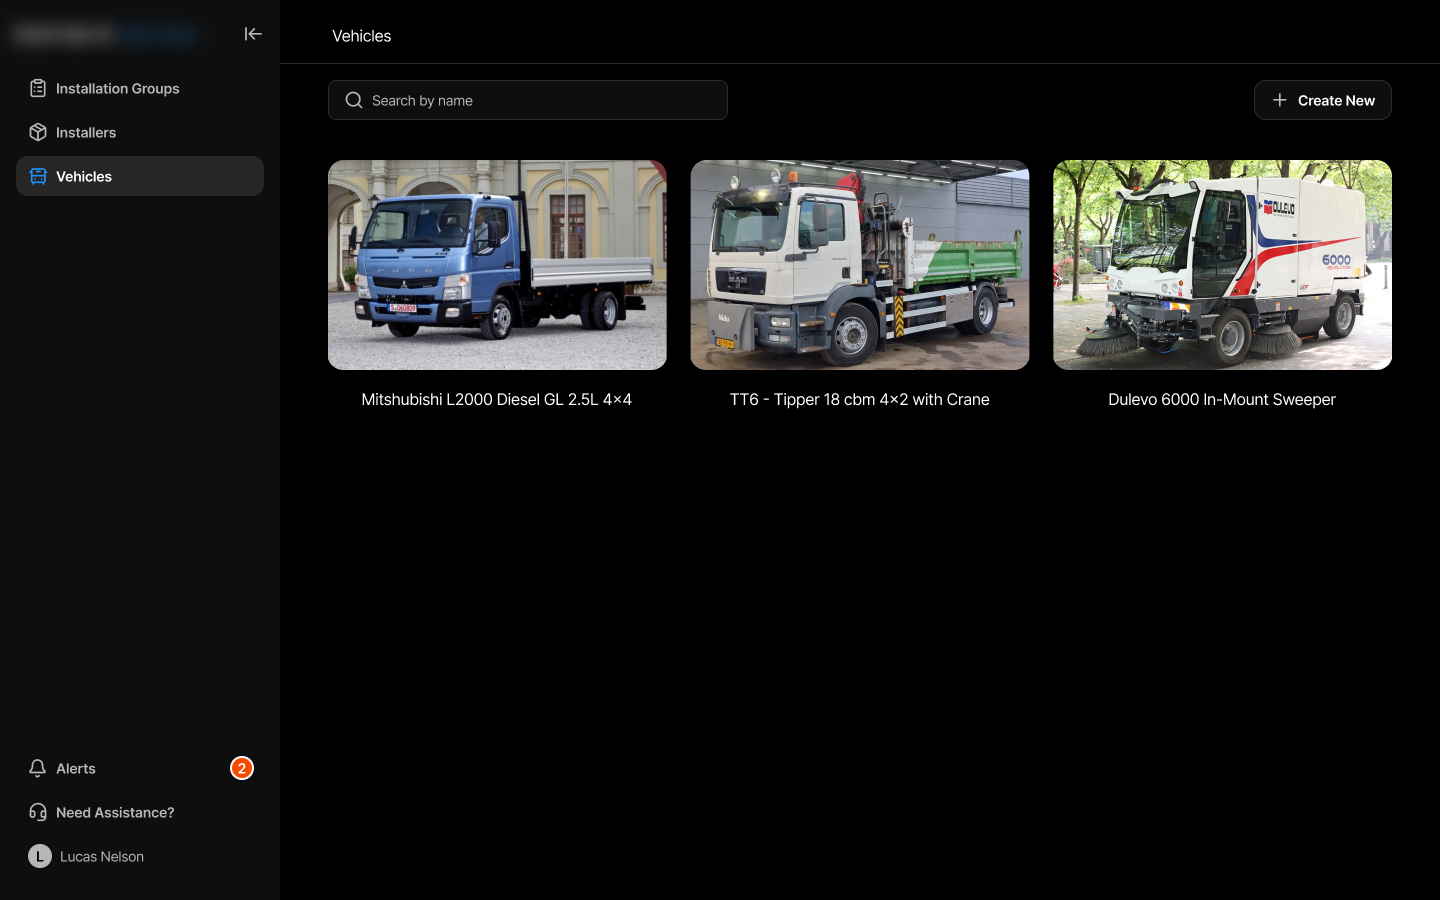Open Installation Groups in the sidebar

tap(140, 88)
